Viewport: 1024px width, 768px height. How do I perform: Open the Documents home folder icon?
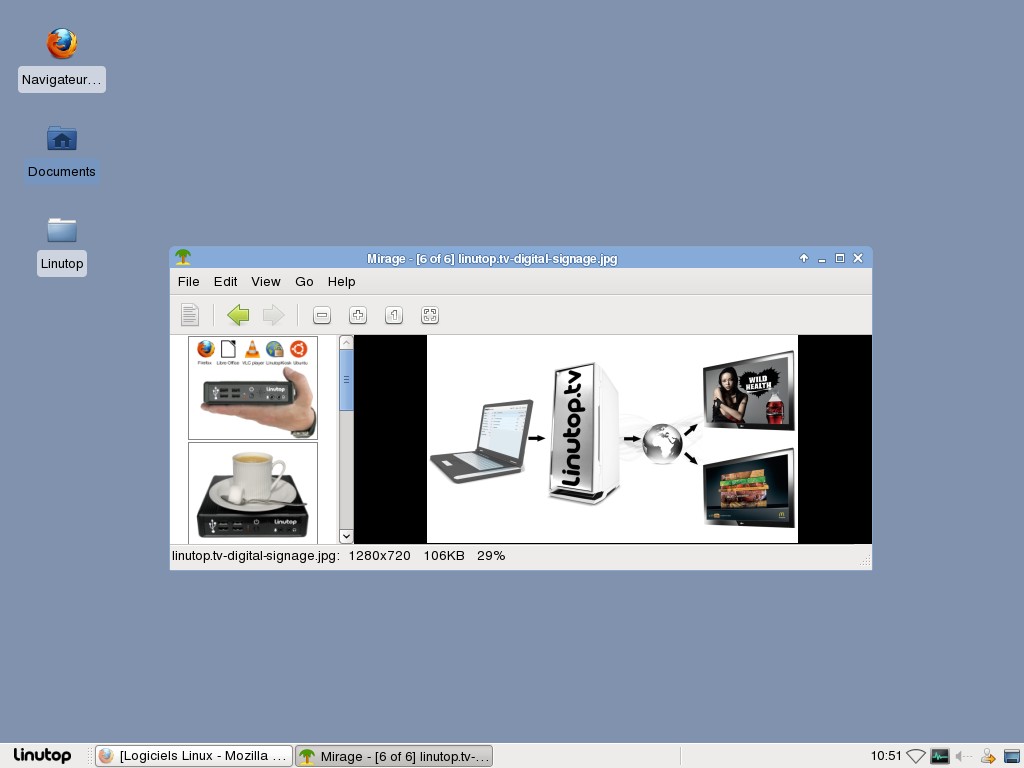coord(62,138)
